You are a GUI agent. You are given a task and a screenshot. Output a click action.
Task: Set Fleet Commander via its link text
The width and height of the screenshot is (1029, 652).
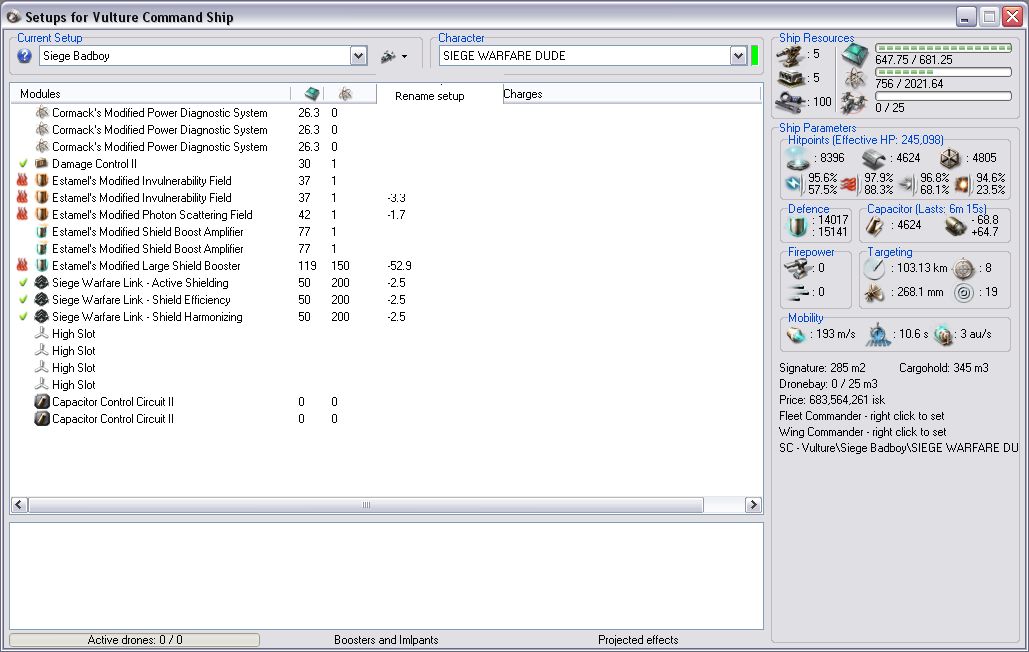click(862, 416)
